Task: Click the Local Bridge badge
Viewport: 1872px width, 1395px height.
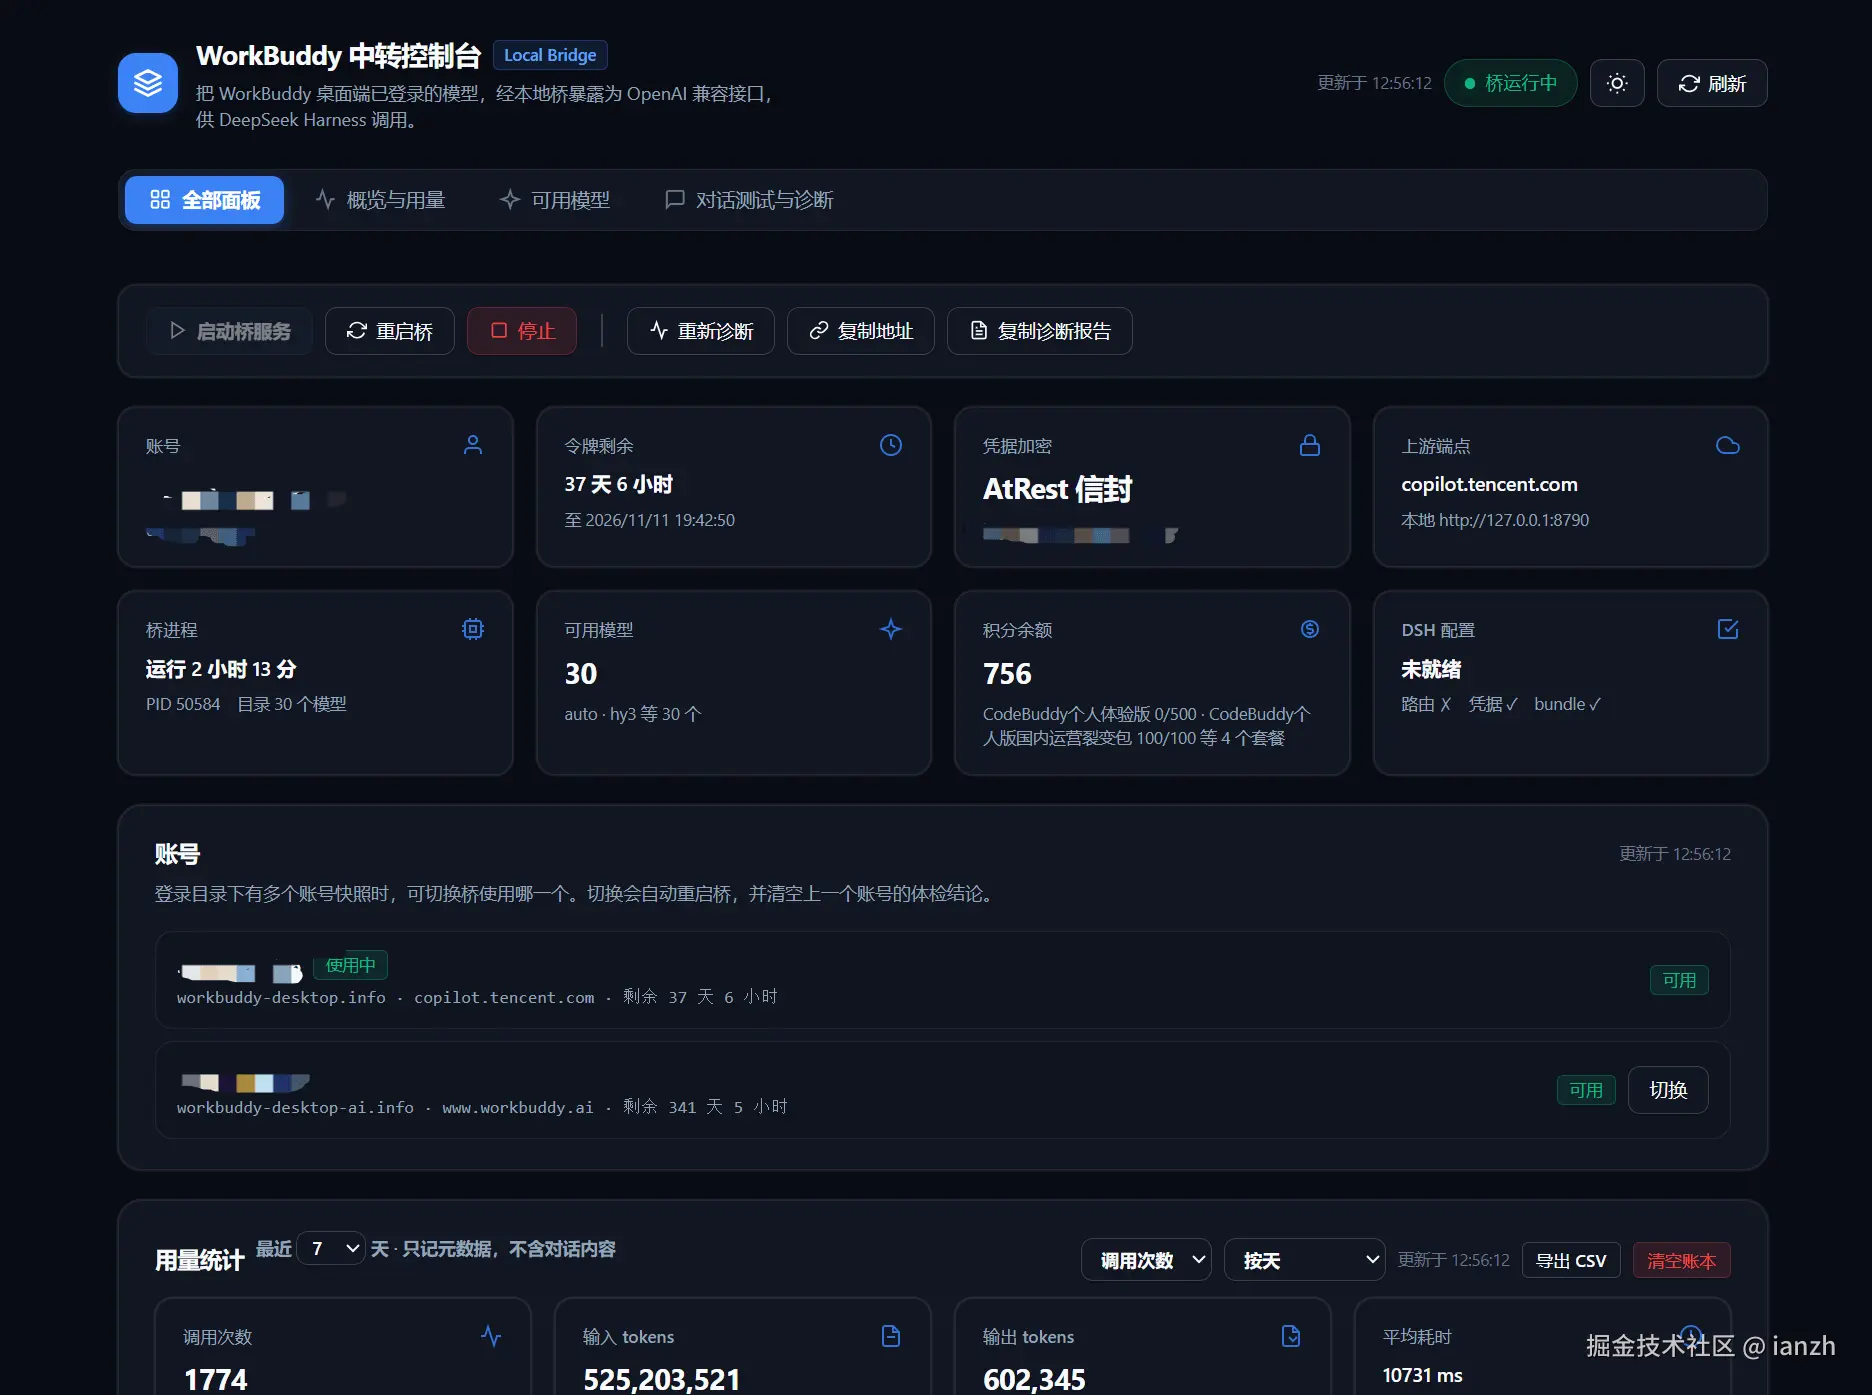Action: pyautogui.click(x=550, y=55)
